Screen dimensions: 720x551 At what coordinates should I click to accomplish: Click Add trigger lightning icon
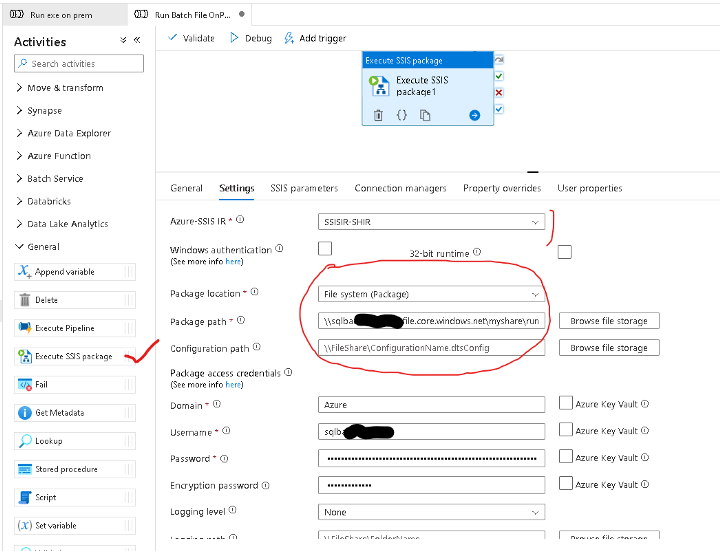pyautogui.click(x=289, y=38)
